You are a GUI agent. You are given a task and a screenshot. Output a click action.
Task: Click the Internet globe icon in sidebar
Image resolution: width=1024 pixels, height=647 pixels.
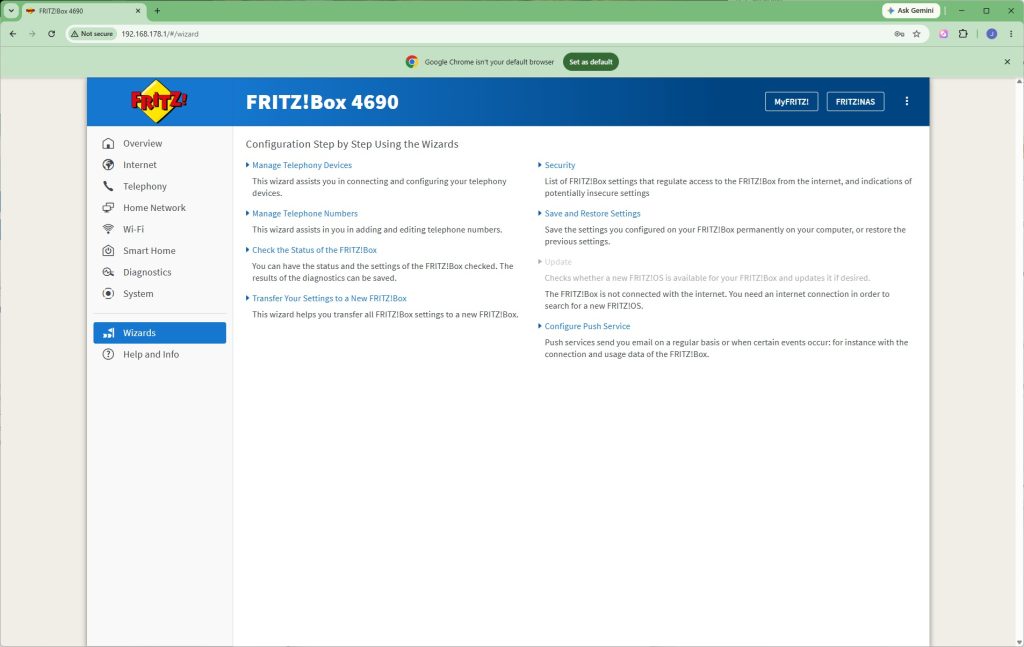coord(108,165)
